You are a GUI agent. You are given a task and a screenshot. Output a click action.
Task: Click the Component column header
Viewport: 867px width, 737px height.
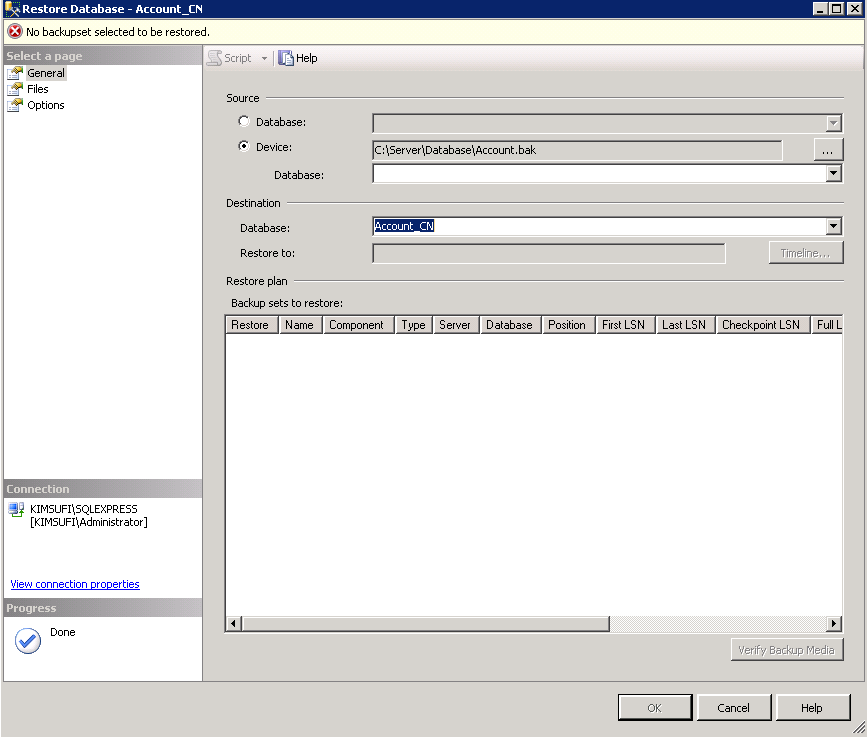click(358, 325)
